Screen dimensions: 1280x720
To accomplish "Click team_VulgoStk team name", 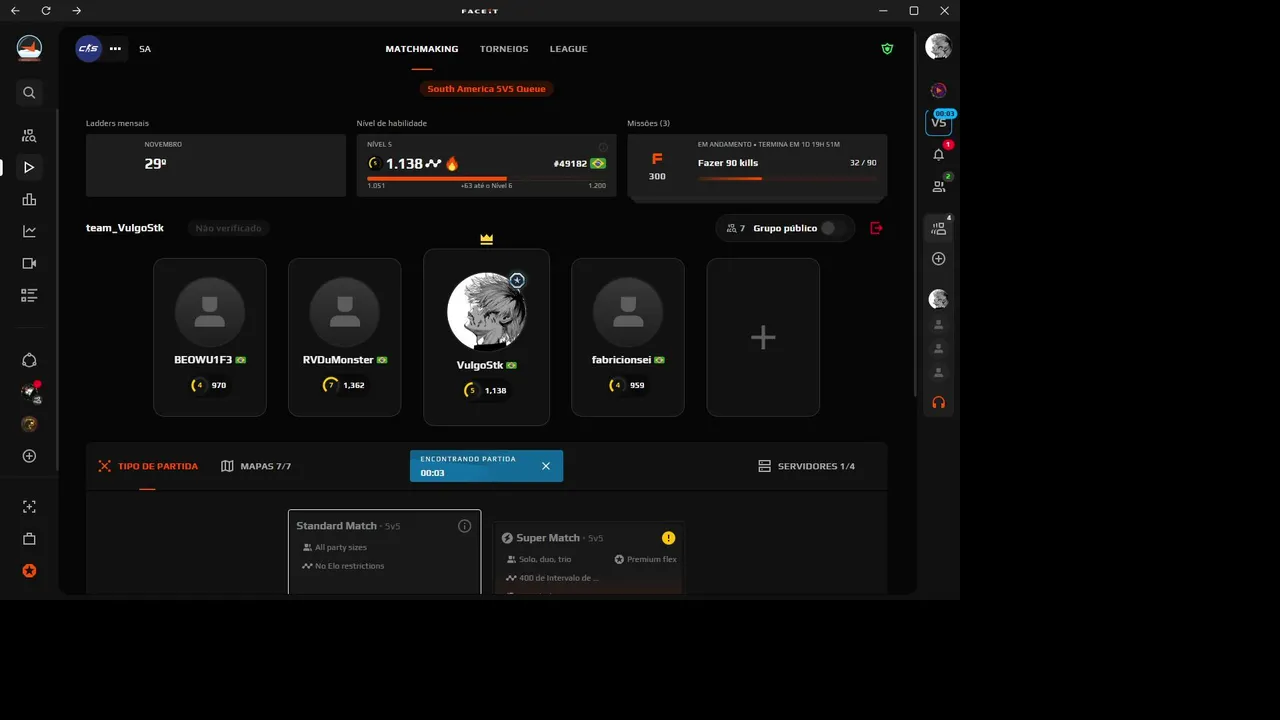I will click(x=125, y=228).
